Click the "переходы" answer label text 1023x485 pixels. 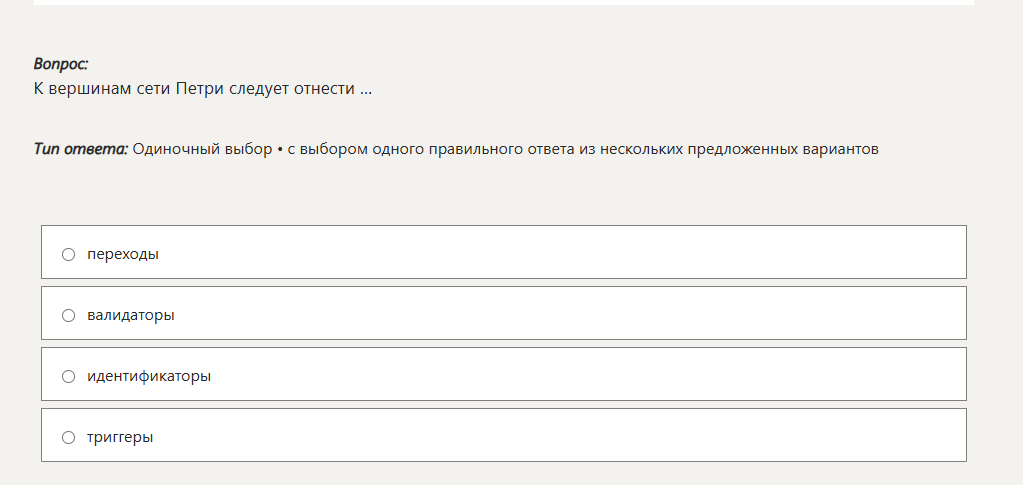tap(122, 254)
